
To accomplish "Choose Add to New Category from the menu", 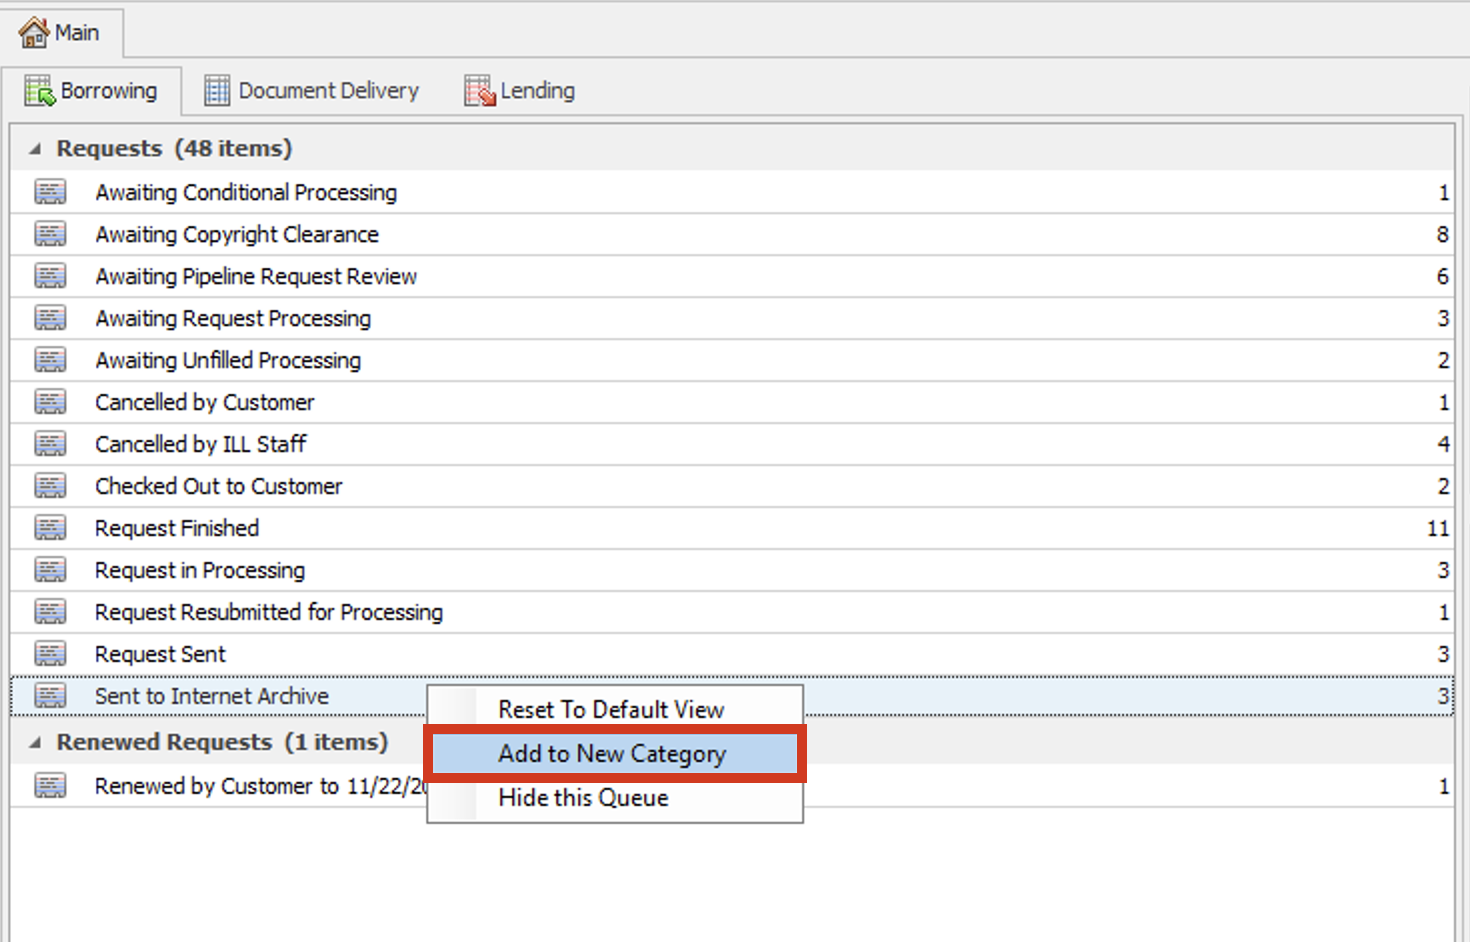I will [612, 753].
